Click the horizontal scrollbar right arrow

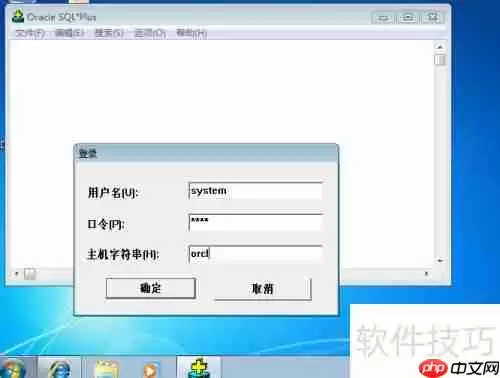click(x=426, y=274)
